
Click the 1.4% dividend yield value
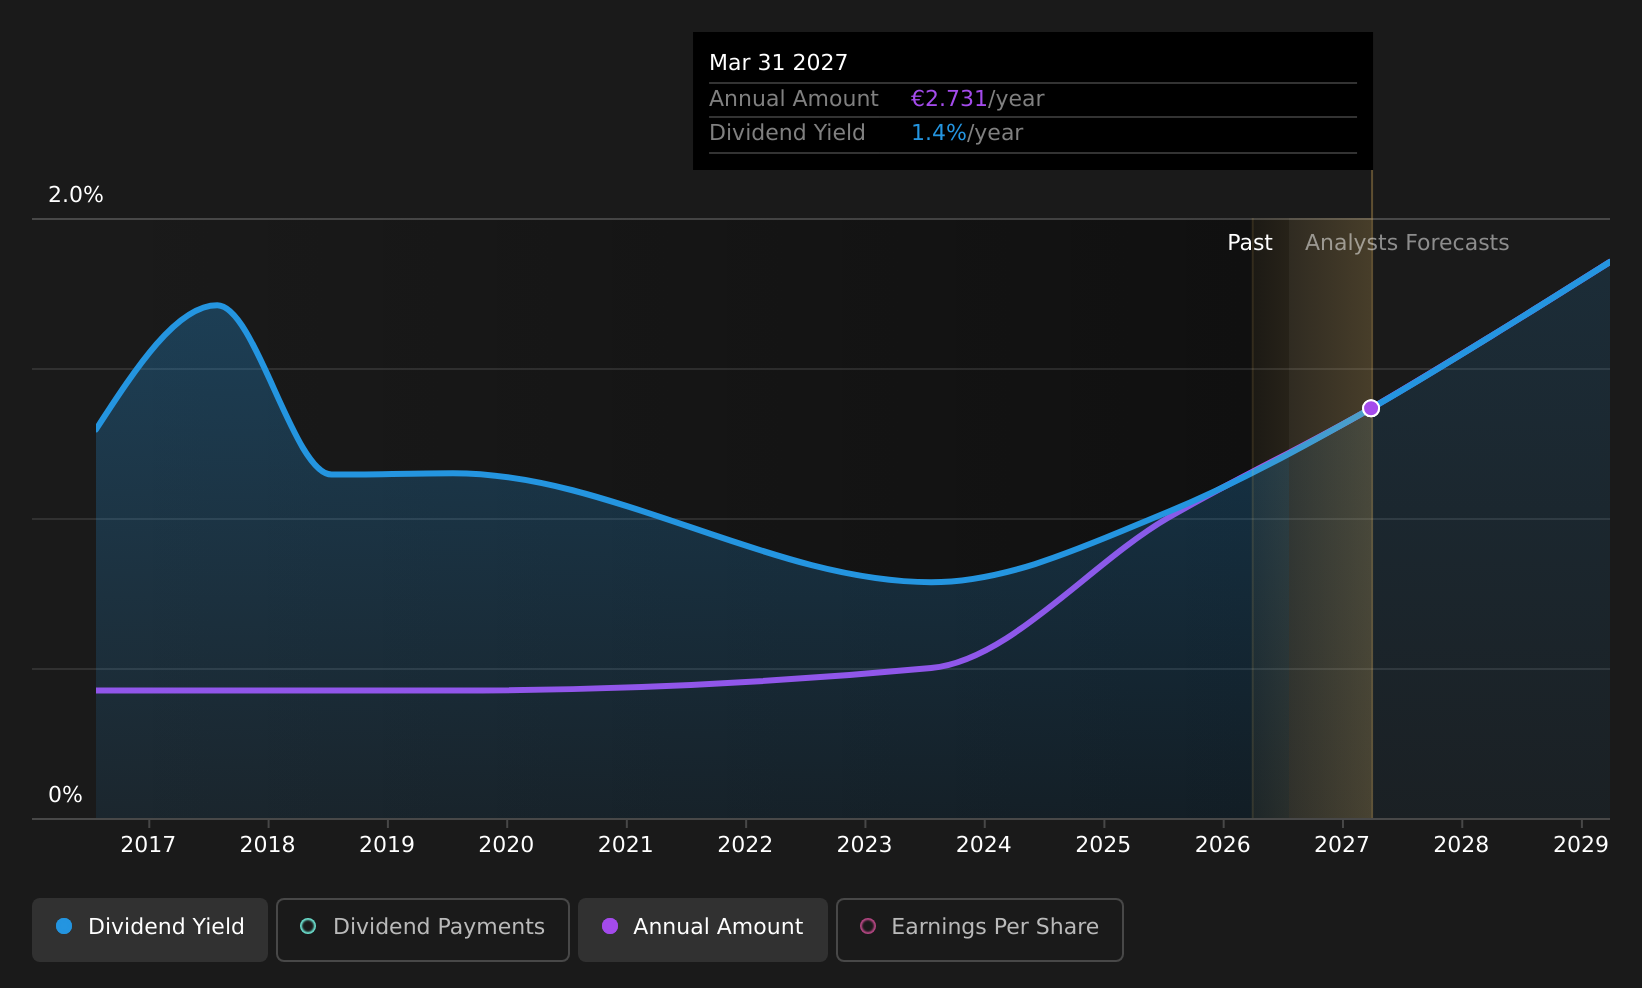click(939, 133)
